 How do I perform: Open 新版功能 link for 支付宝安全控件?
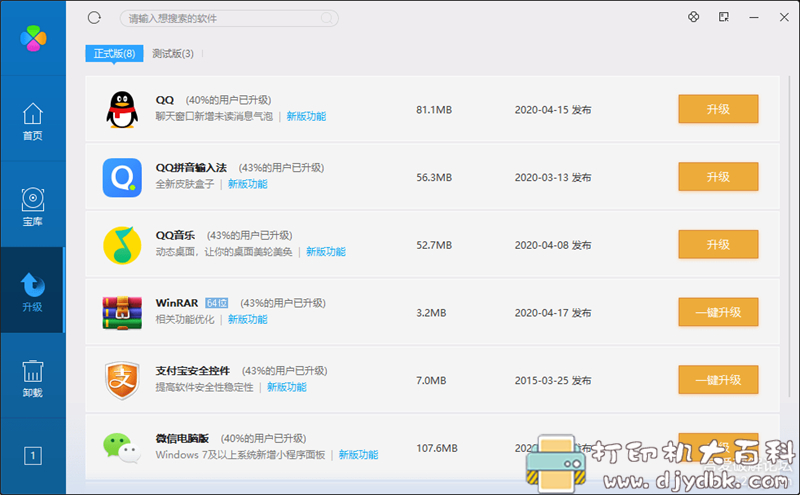point(287,387)
